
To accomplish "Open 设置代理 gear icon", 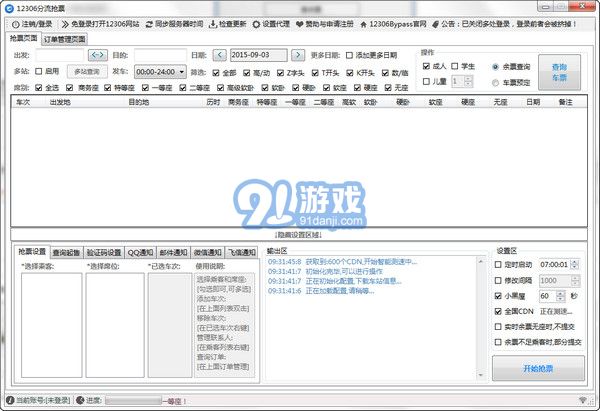I will click(256, 24).
